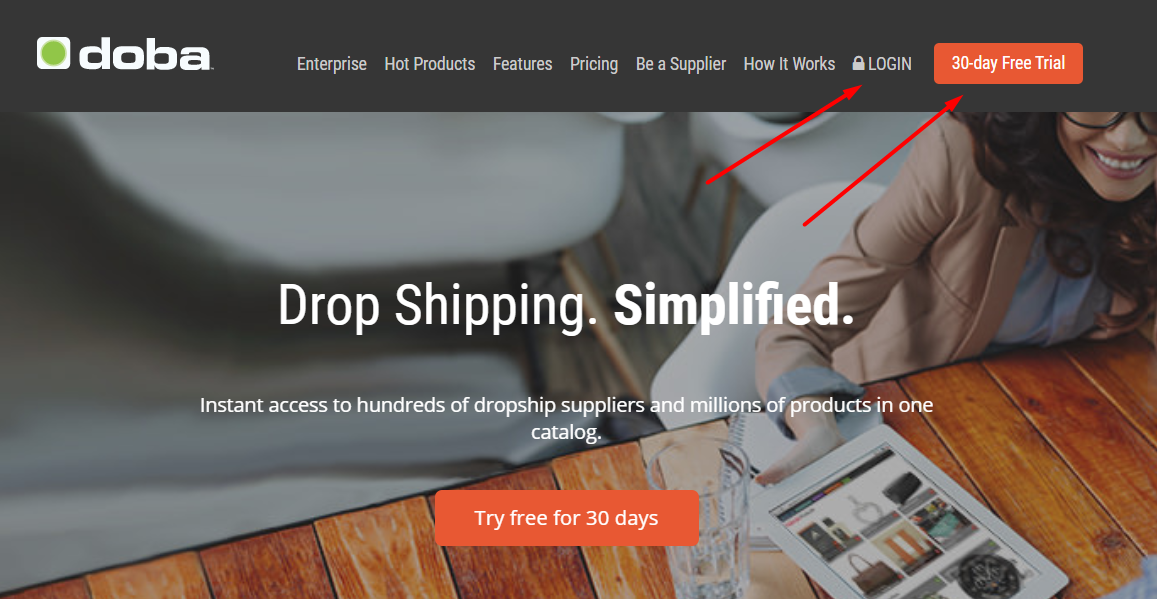Image resolution: width=1157 pixels, height=599 pixels.
Task: Open How It Works link
Action: coord(790,64)
